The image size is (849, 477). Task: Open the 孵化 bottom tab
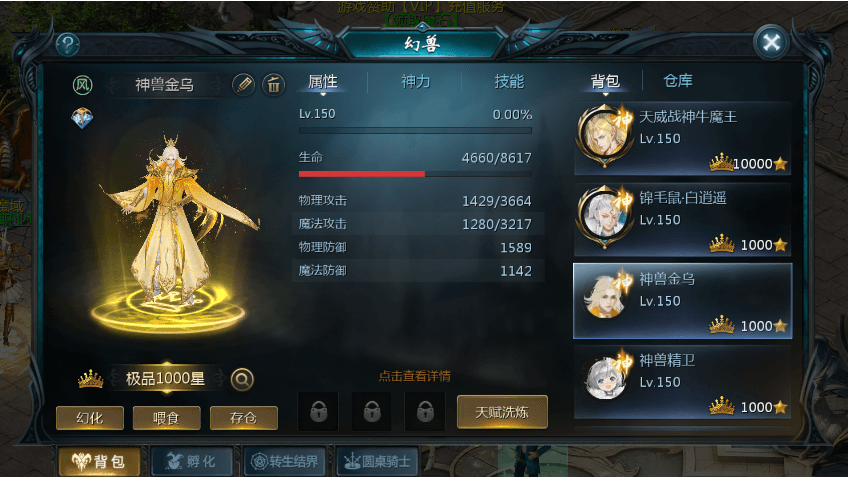click(x=192, y=461)
